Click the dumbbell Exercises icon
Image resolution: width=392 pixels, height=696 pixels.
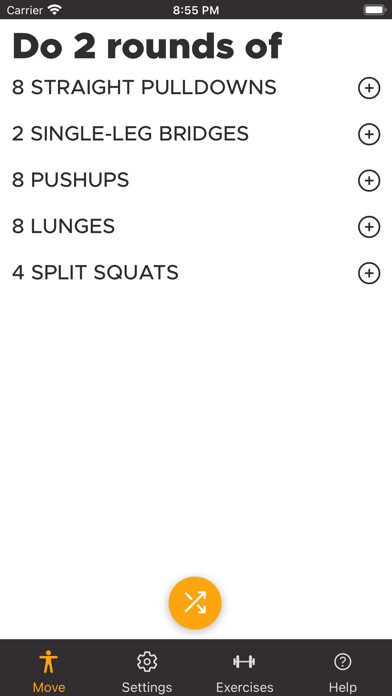click(x=244, y=661)
